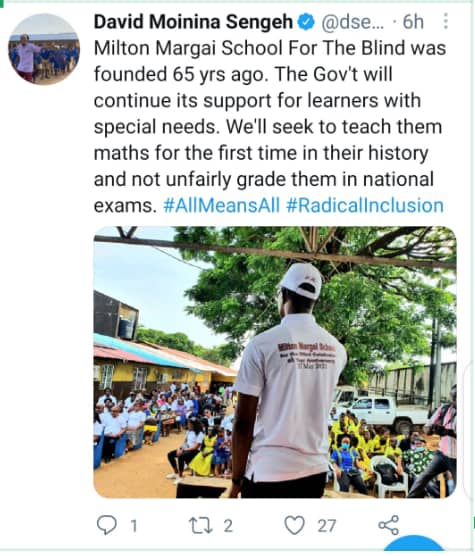Click the truncated @dse... handle
Viewport: 475px width, 556px height.
click(352, 22)
